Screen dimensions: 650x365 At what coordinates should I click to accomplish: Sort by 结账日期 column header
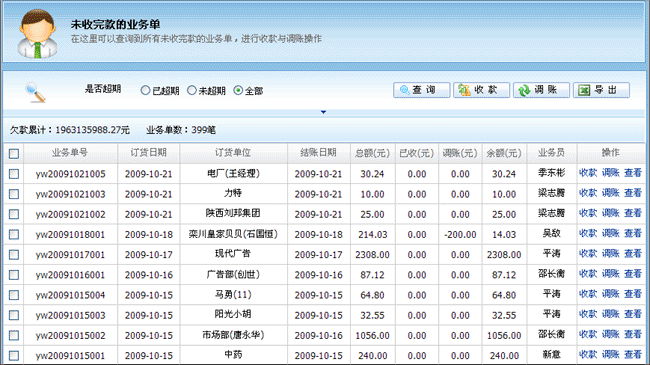318,153
